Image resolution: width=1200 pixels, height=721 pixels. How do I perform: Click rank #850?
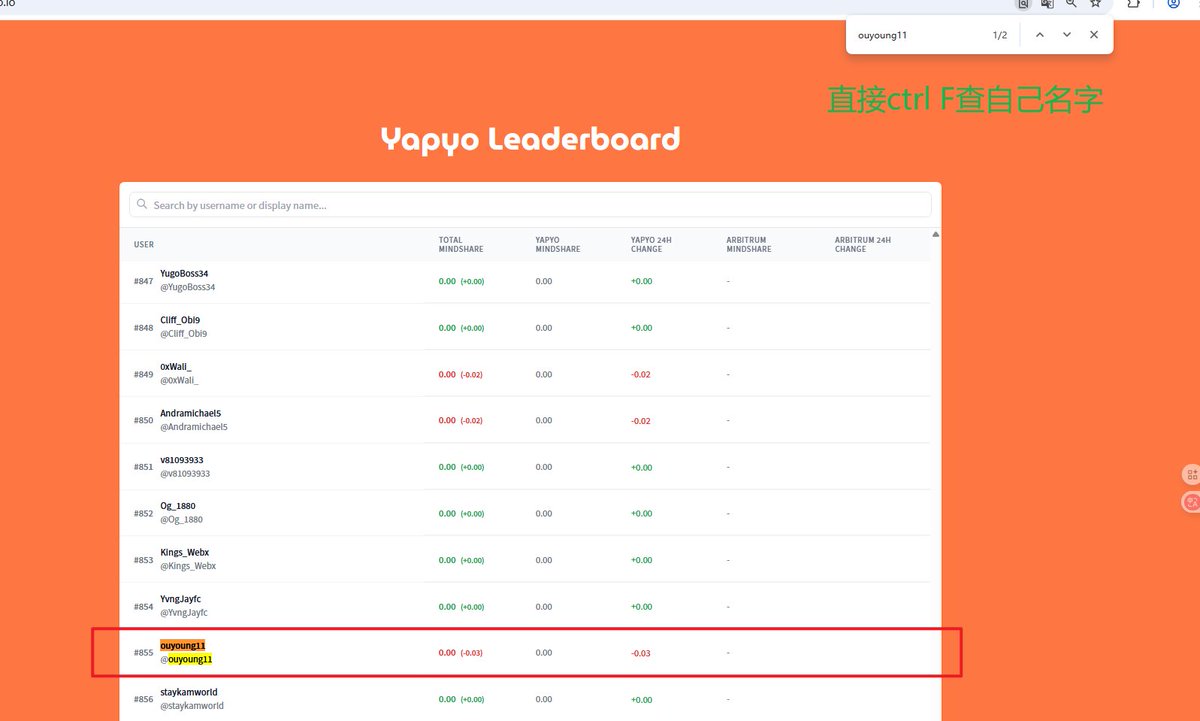pyautogui.click(x=143, y=421)
